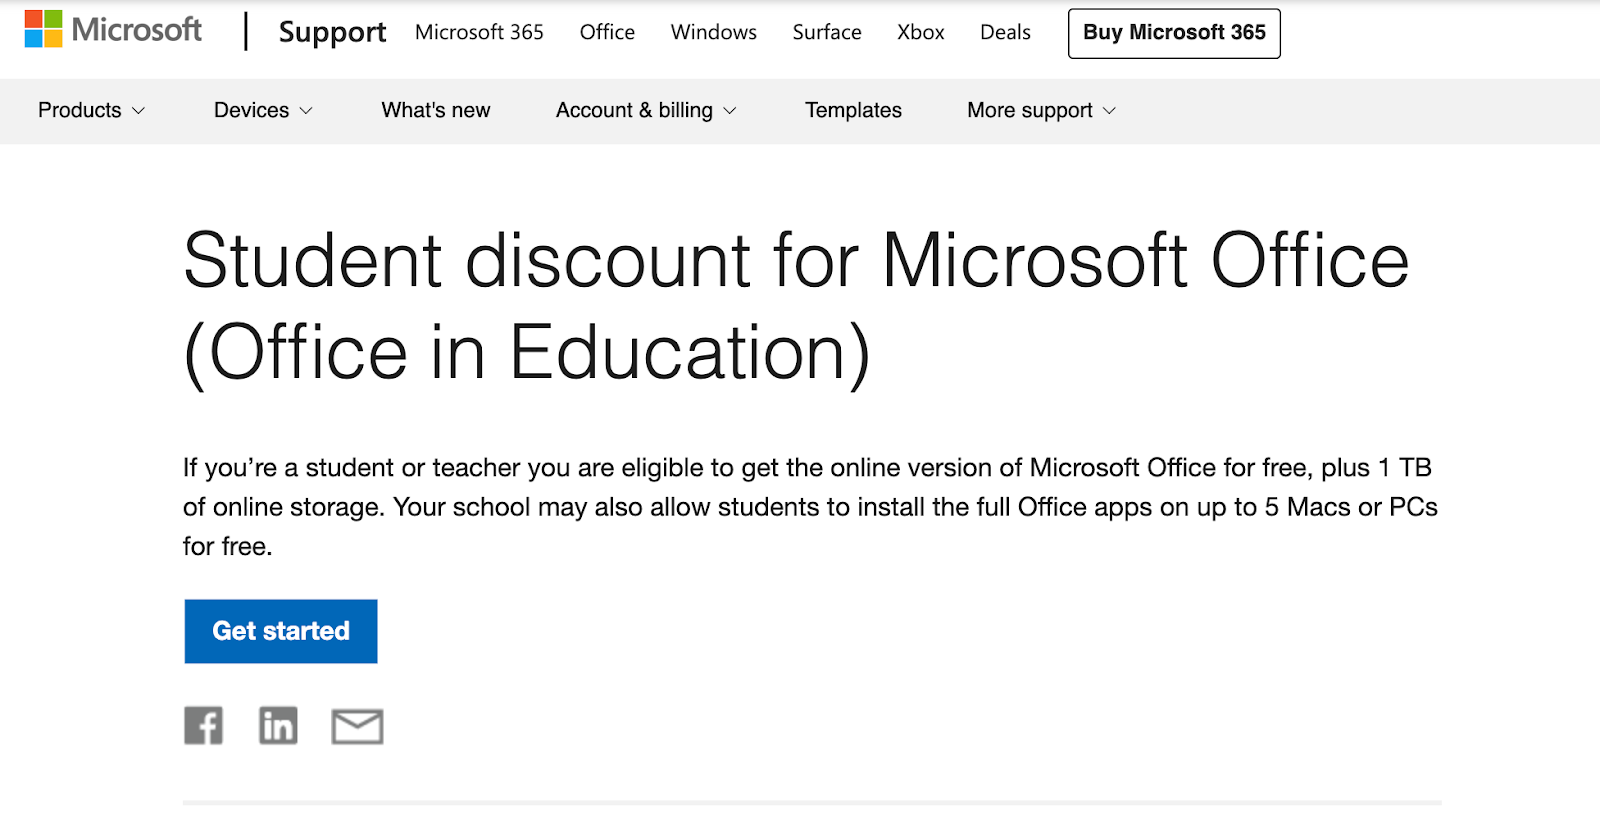This screenshot has height=825, width=1600.
Task: Click the 'Student discount for Microsoft Office' heading
Action: (796, 307)
